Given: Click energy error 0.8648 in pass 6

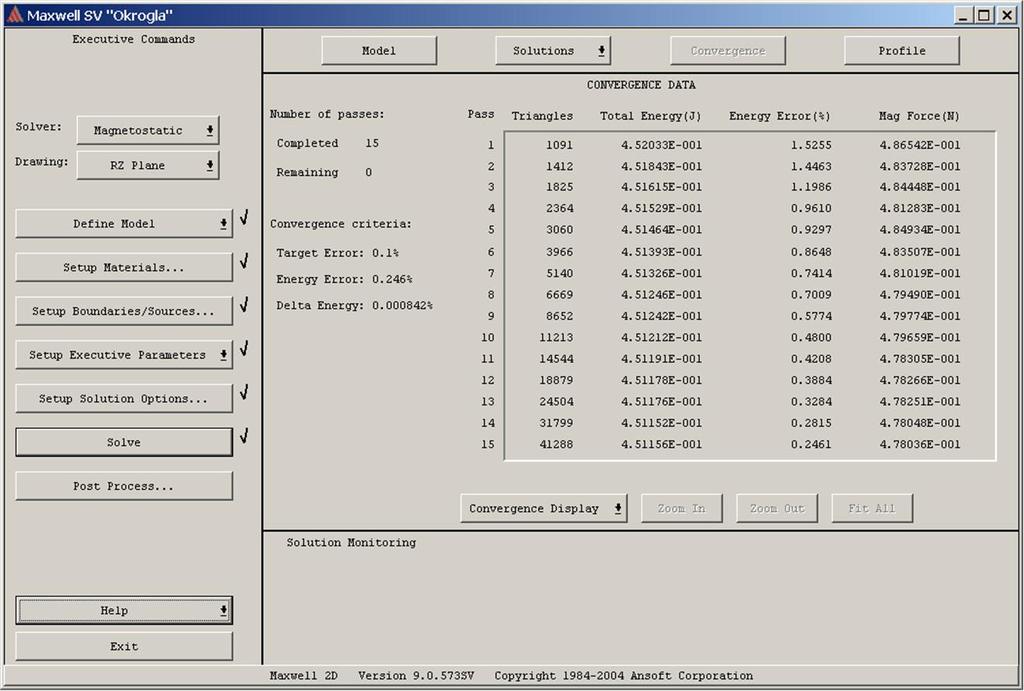Looking at the screenshot, I should (x=811, y=251).
